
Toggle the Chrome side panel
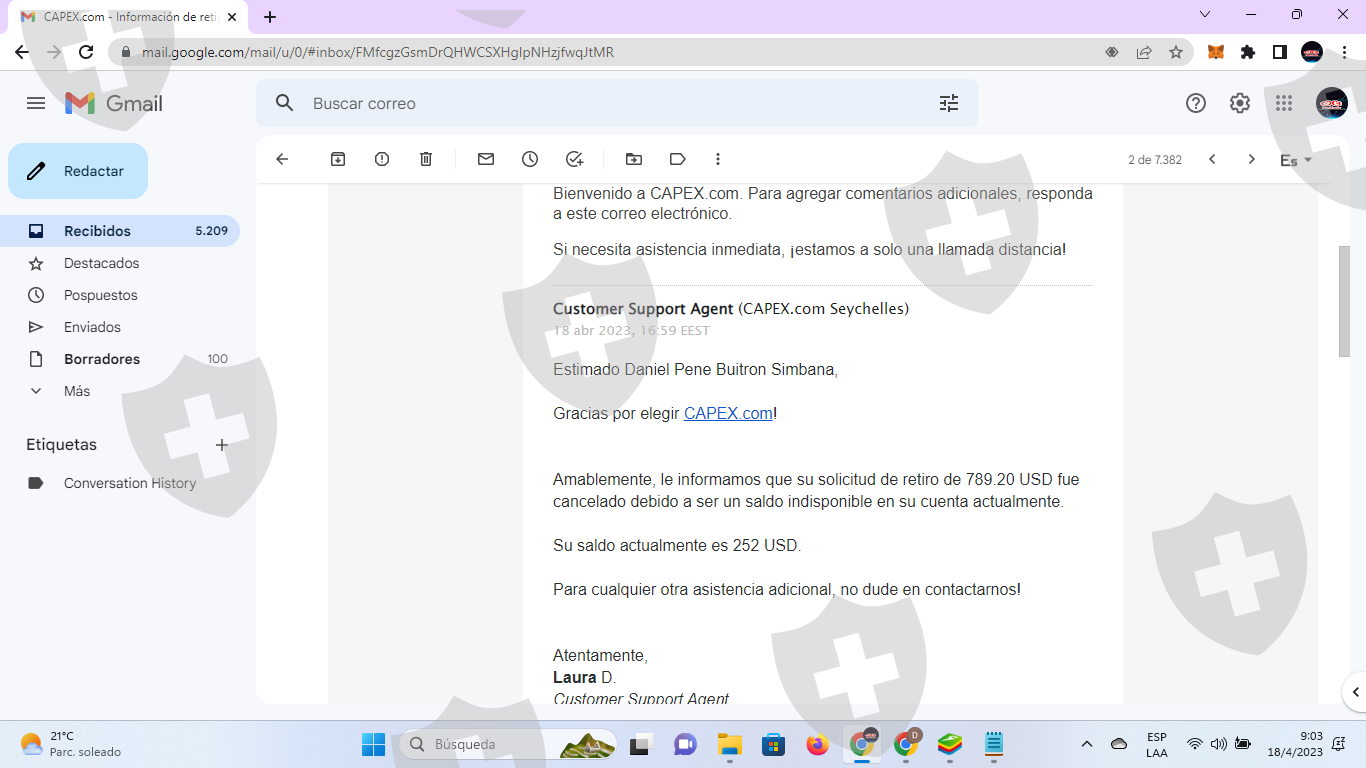1280,52
